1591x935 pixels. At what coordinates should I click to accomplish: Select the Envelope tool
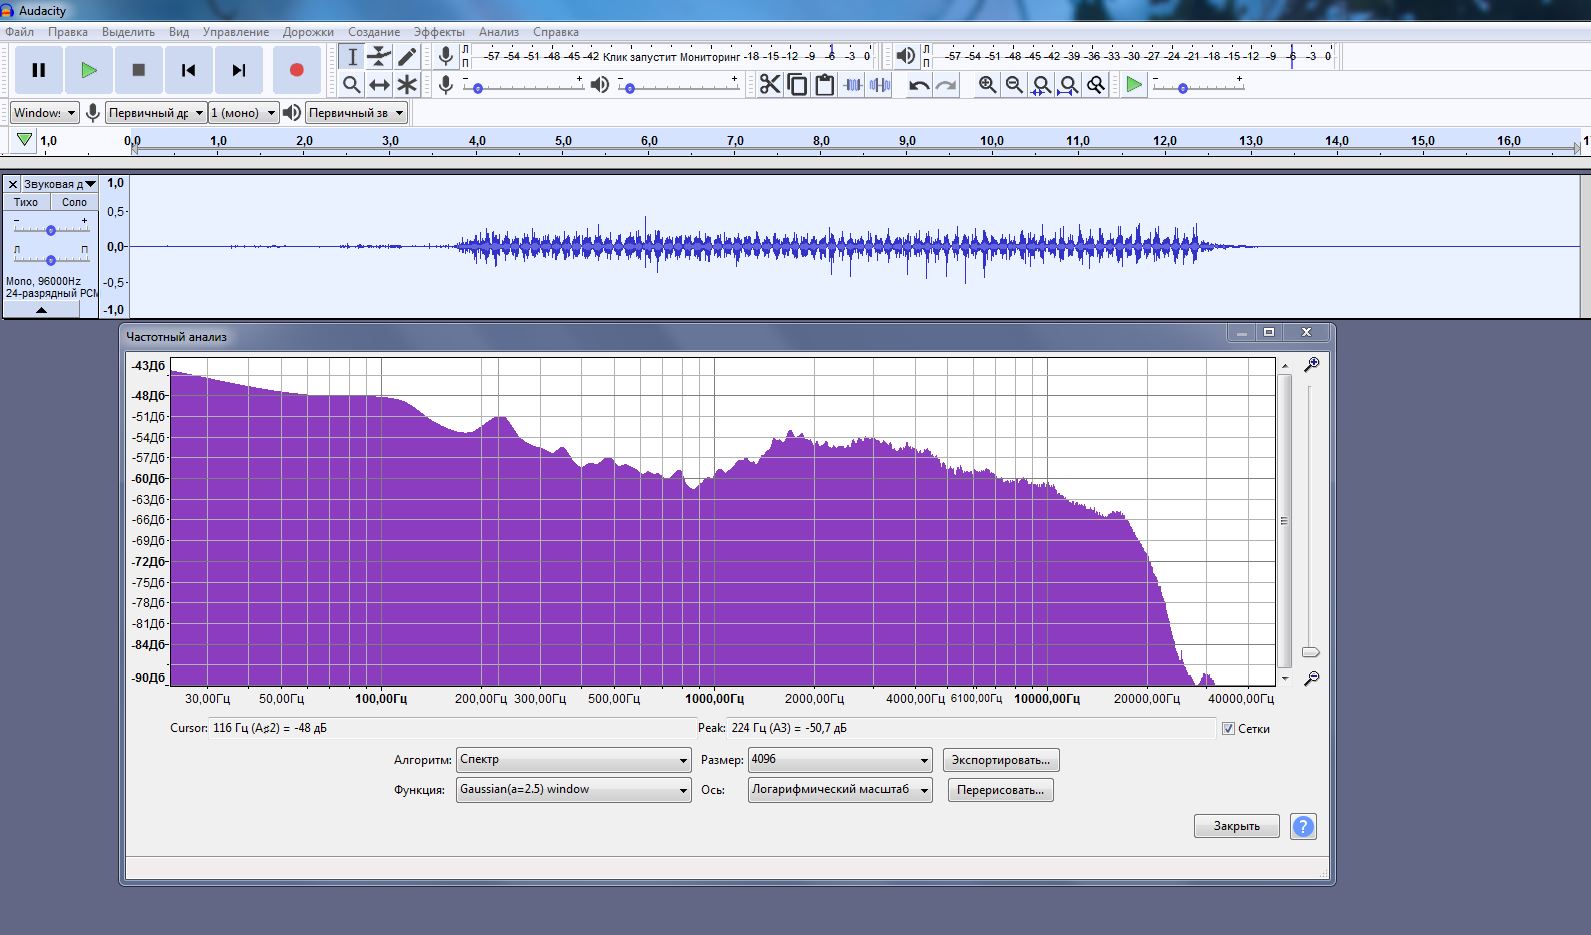[379, 57]
